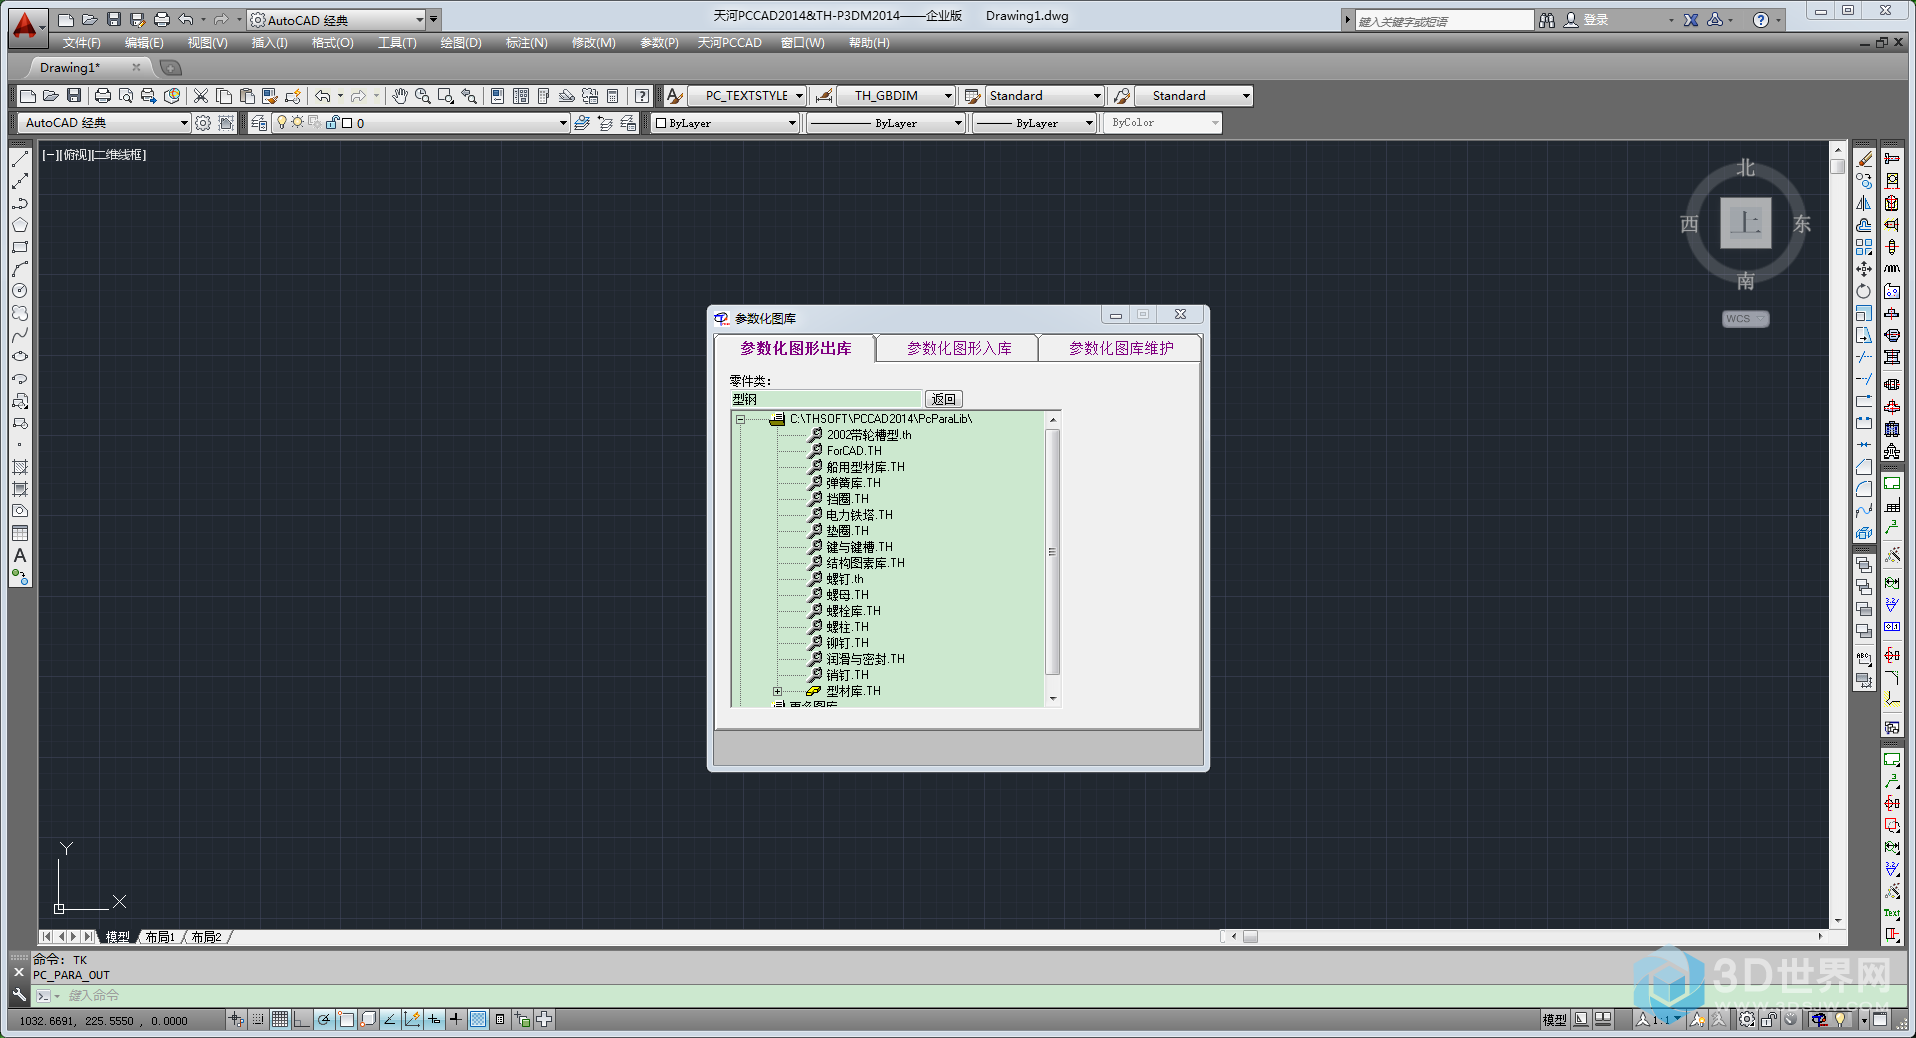Screen dimensions: 1916x1038
Task: Select the Multiline Text (A) tool
Action: (20, 555)
